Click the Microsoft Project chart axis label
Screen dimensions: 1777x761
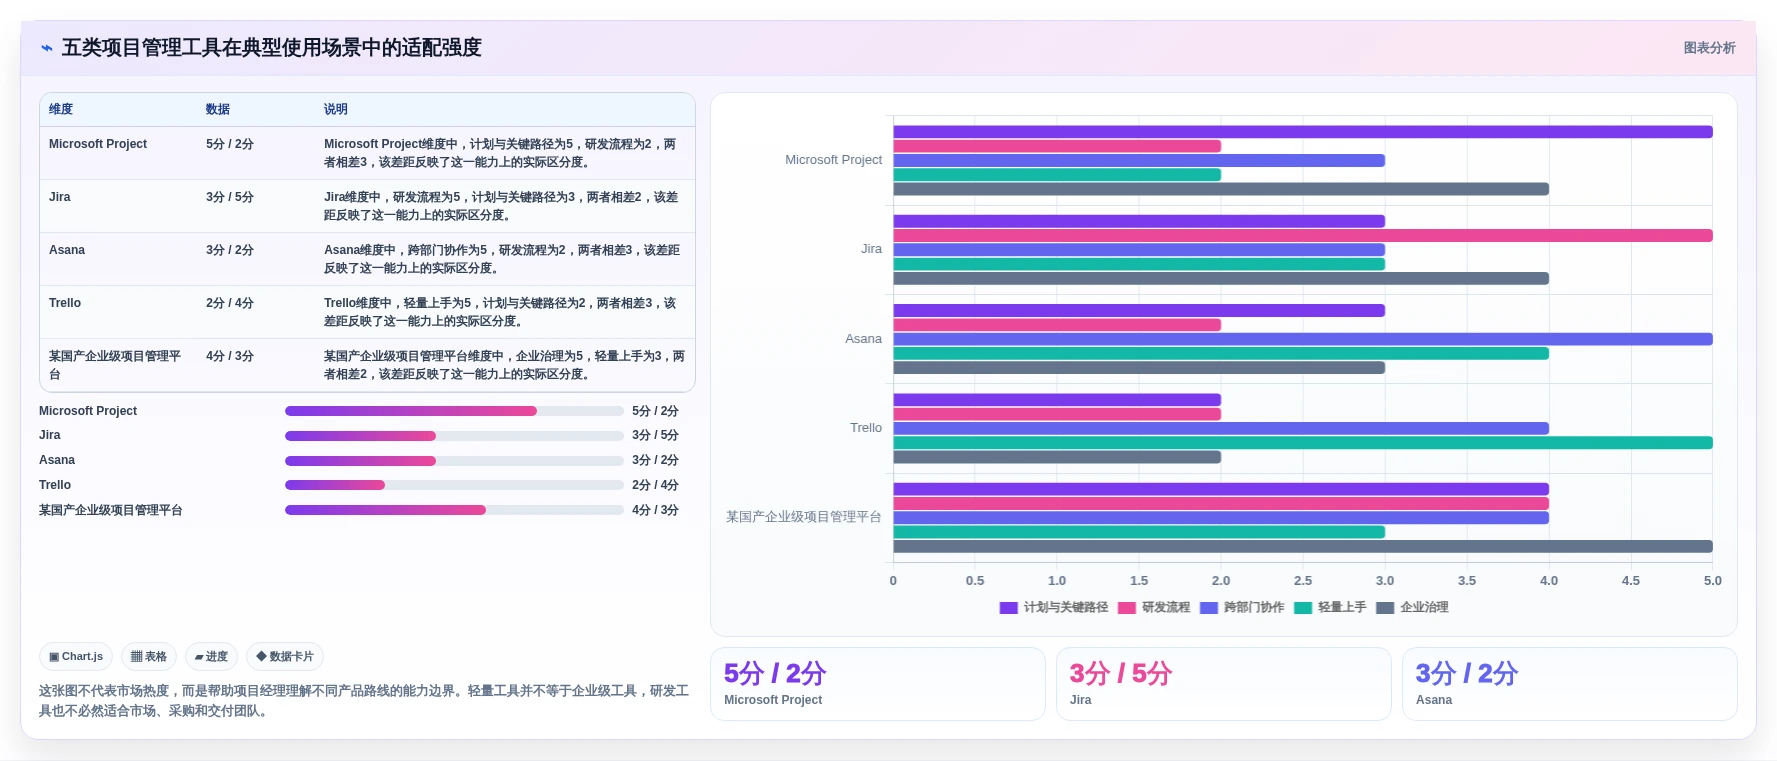pos(833,160)
